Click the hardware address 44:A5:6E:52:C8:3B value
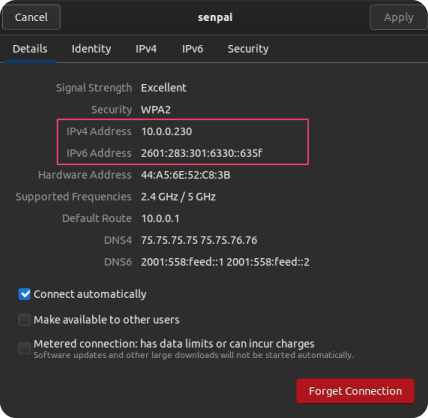Viewport: 428px width, 418px height. [186, 175]
